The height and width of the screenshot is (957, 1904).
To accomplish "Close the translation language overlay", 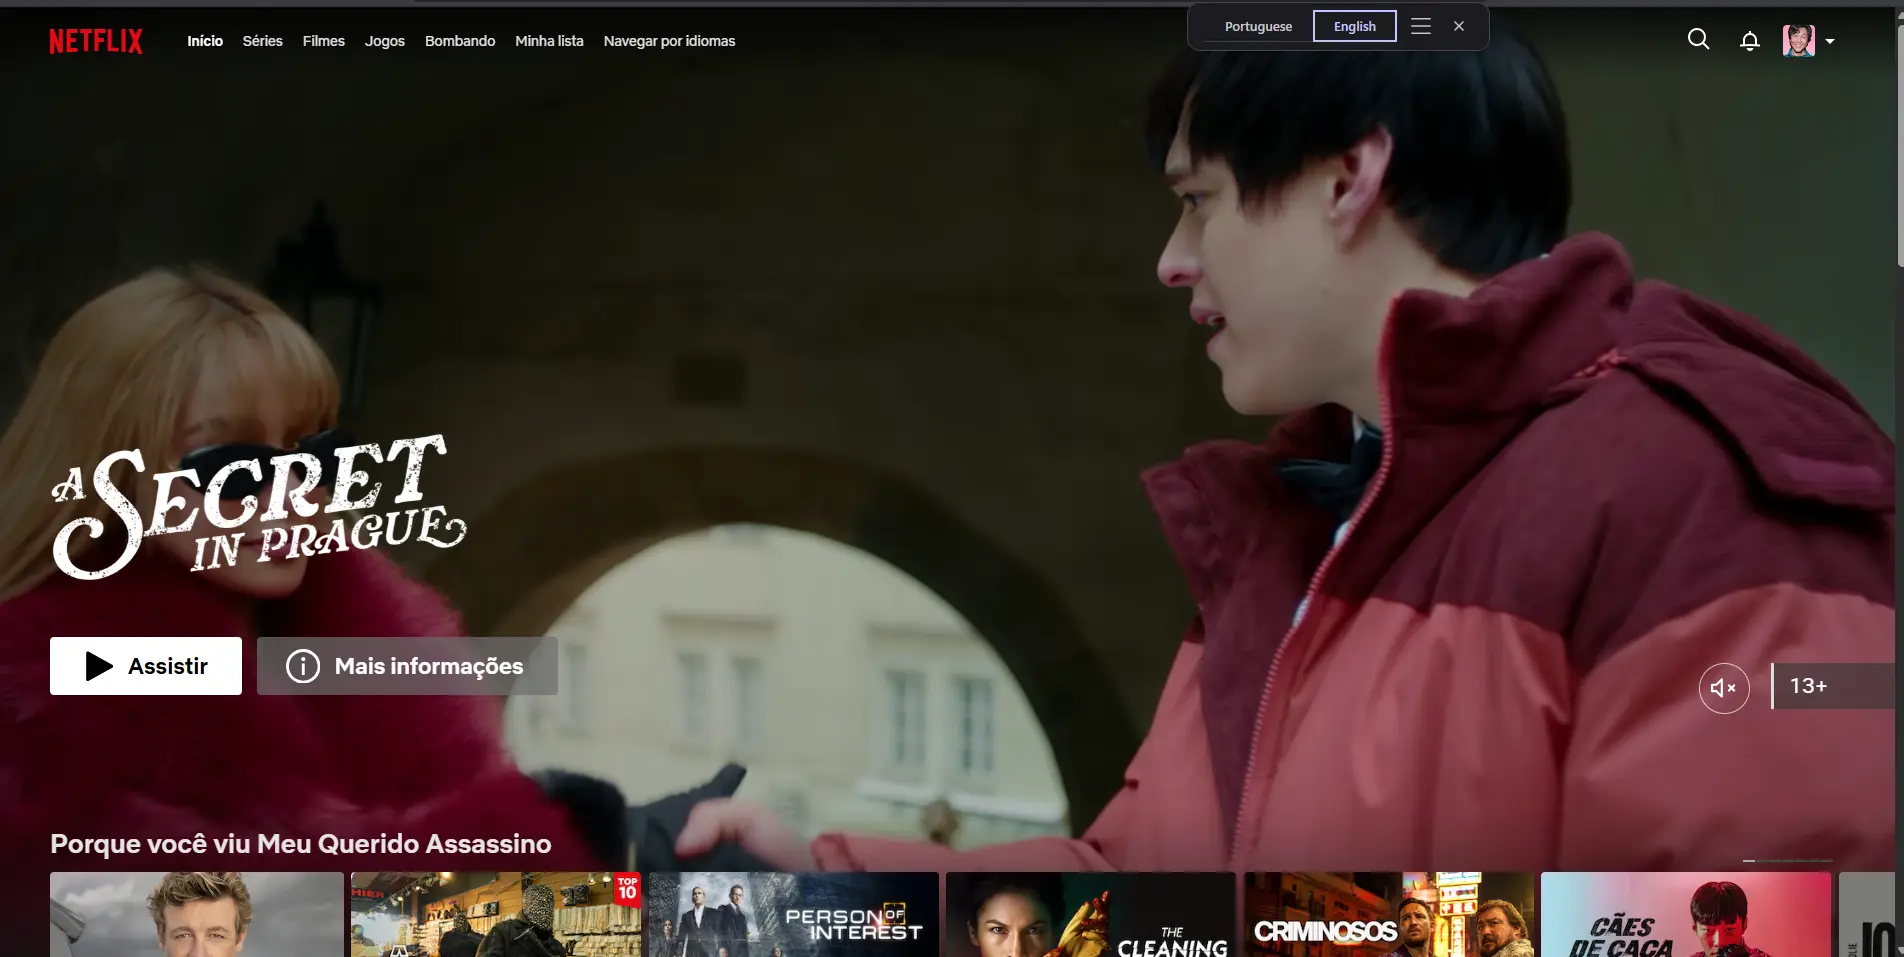I will [1459, 26].
